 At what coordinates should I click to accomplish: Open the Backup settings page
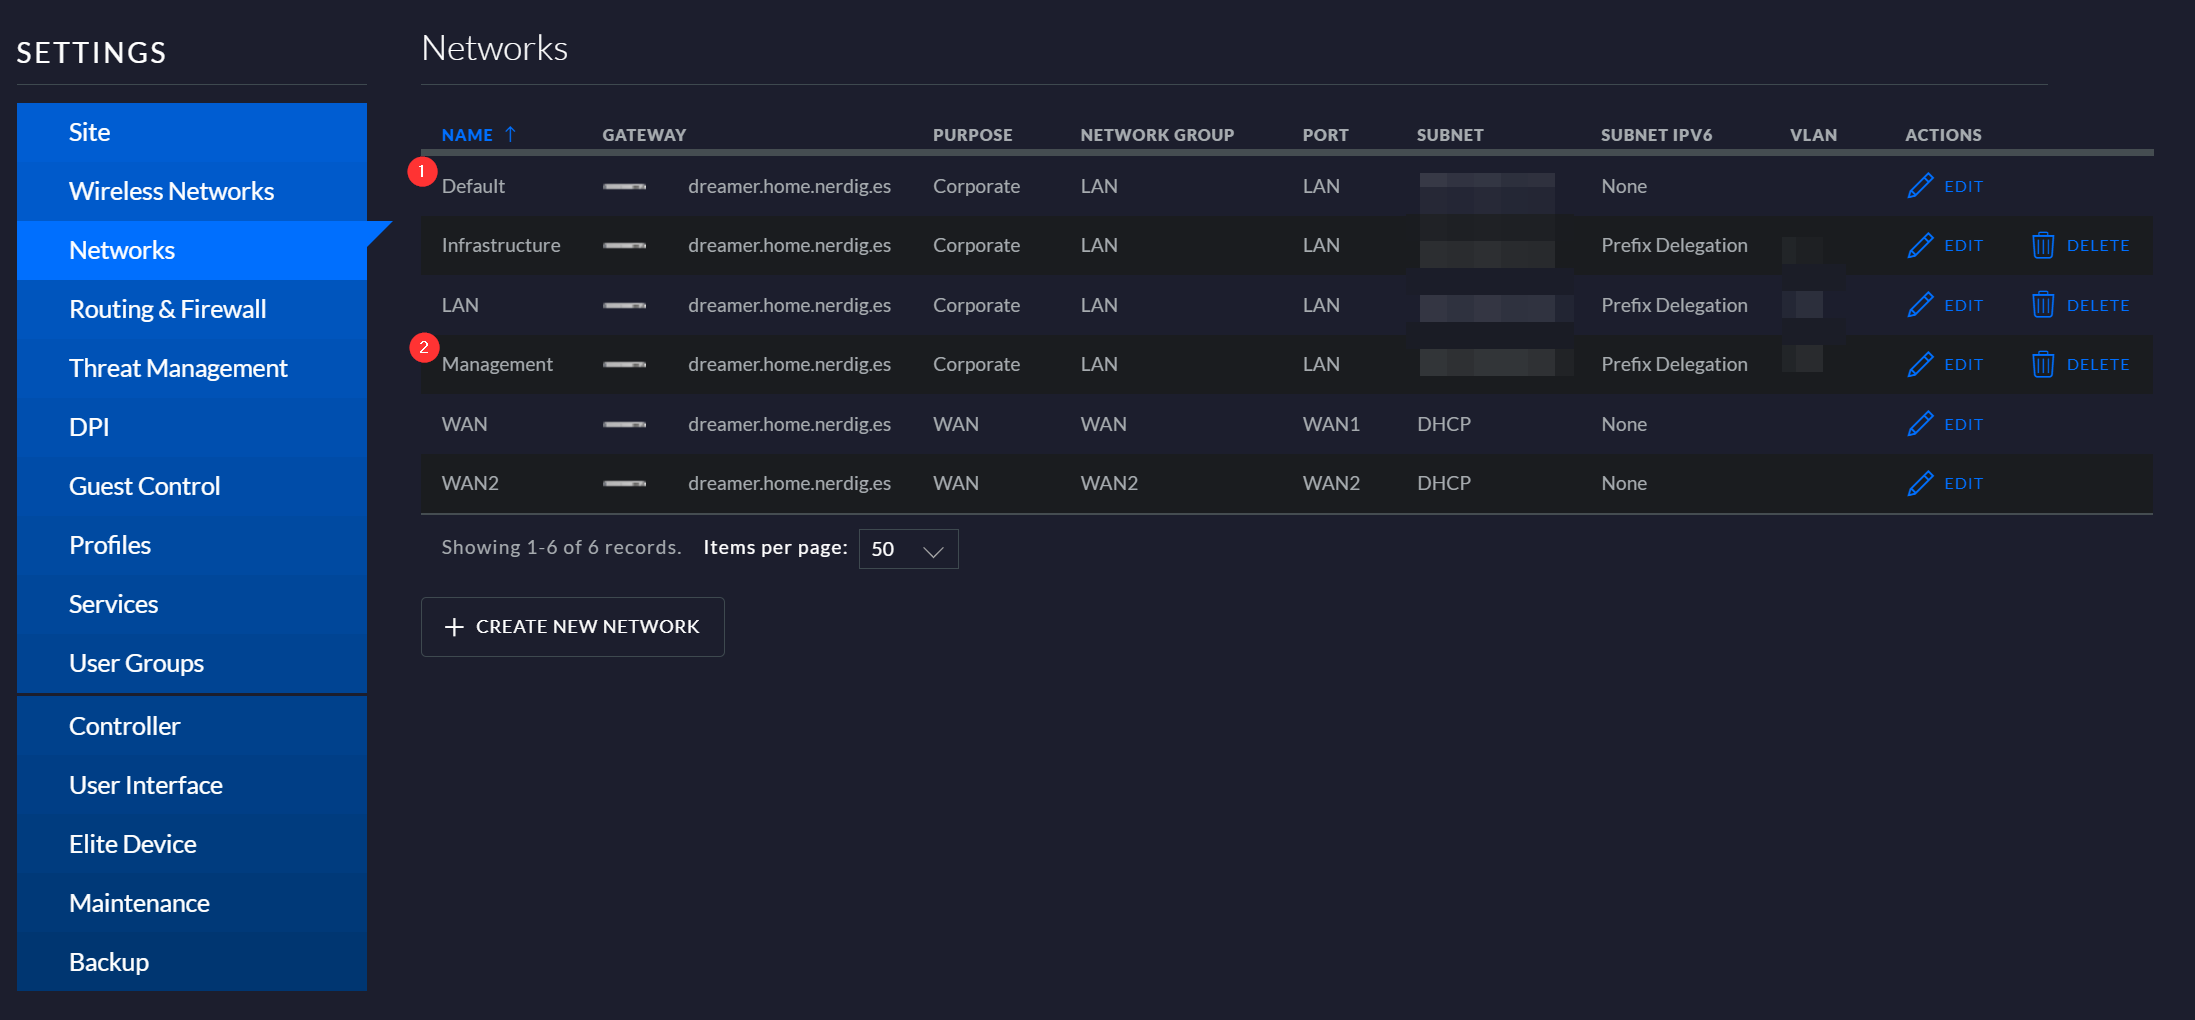tap(109, 962)
